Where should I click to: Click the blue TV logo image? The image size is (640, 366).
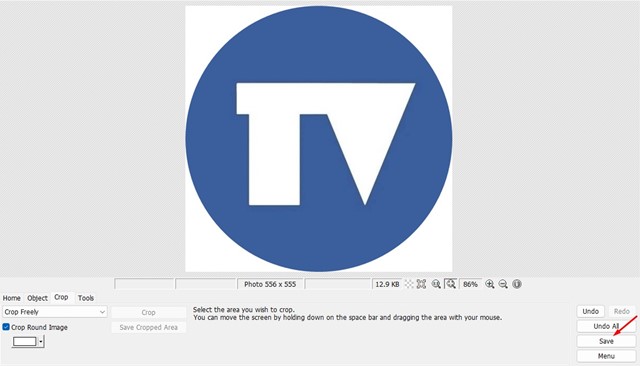click(319, 138)
